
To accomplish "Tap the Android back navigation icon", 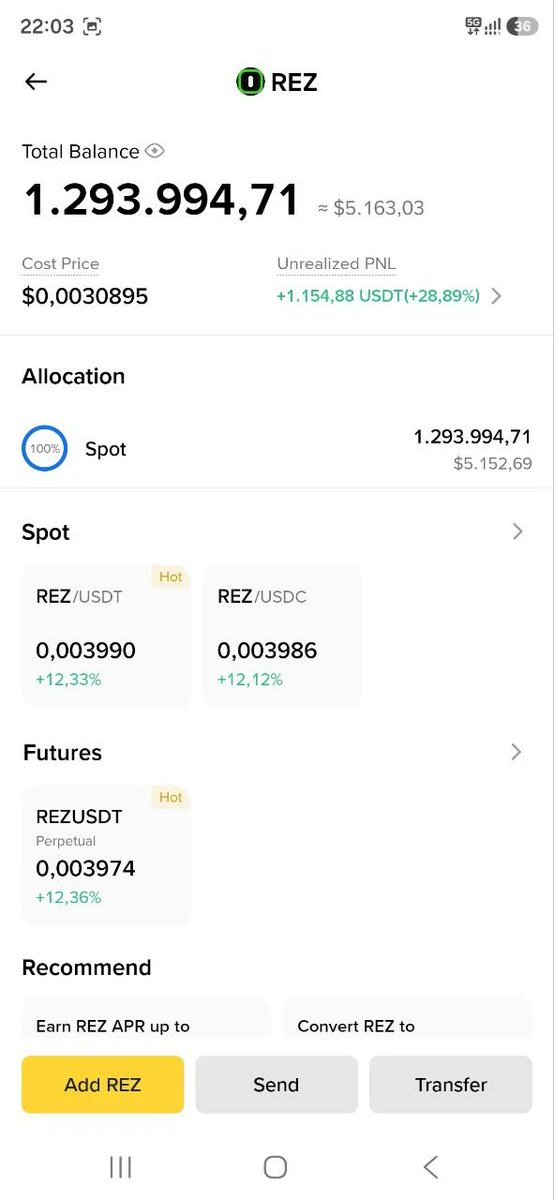I will coord(431,1166).
